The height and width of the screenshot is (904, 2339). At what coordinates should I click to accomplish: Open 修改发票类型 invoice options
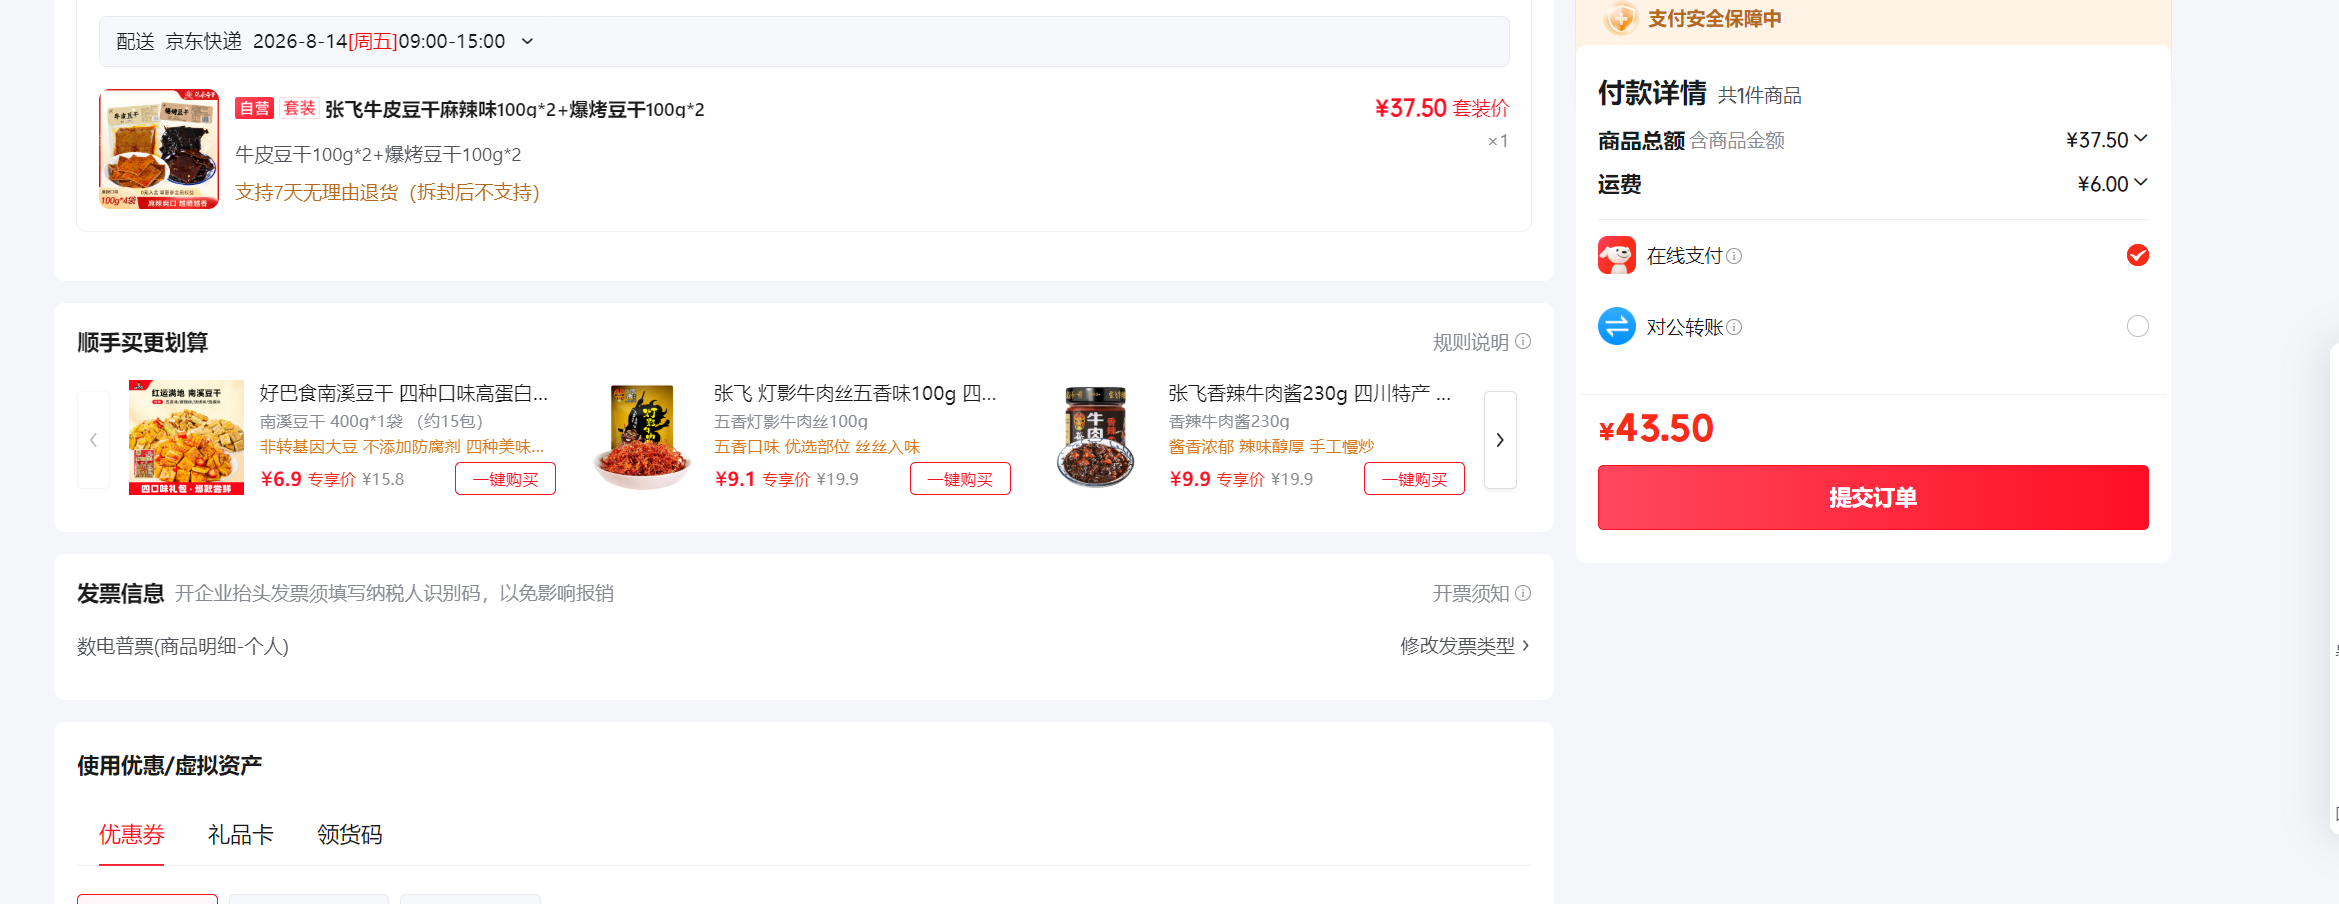1465,646
